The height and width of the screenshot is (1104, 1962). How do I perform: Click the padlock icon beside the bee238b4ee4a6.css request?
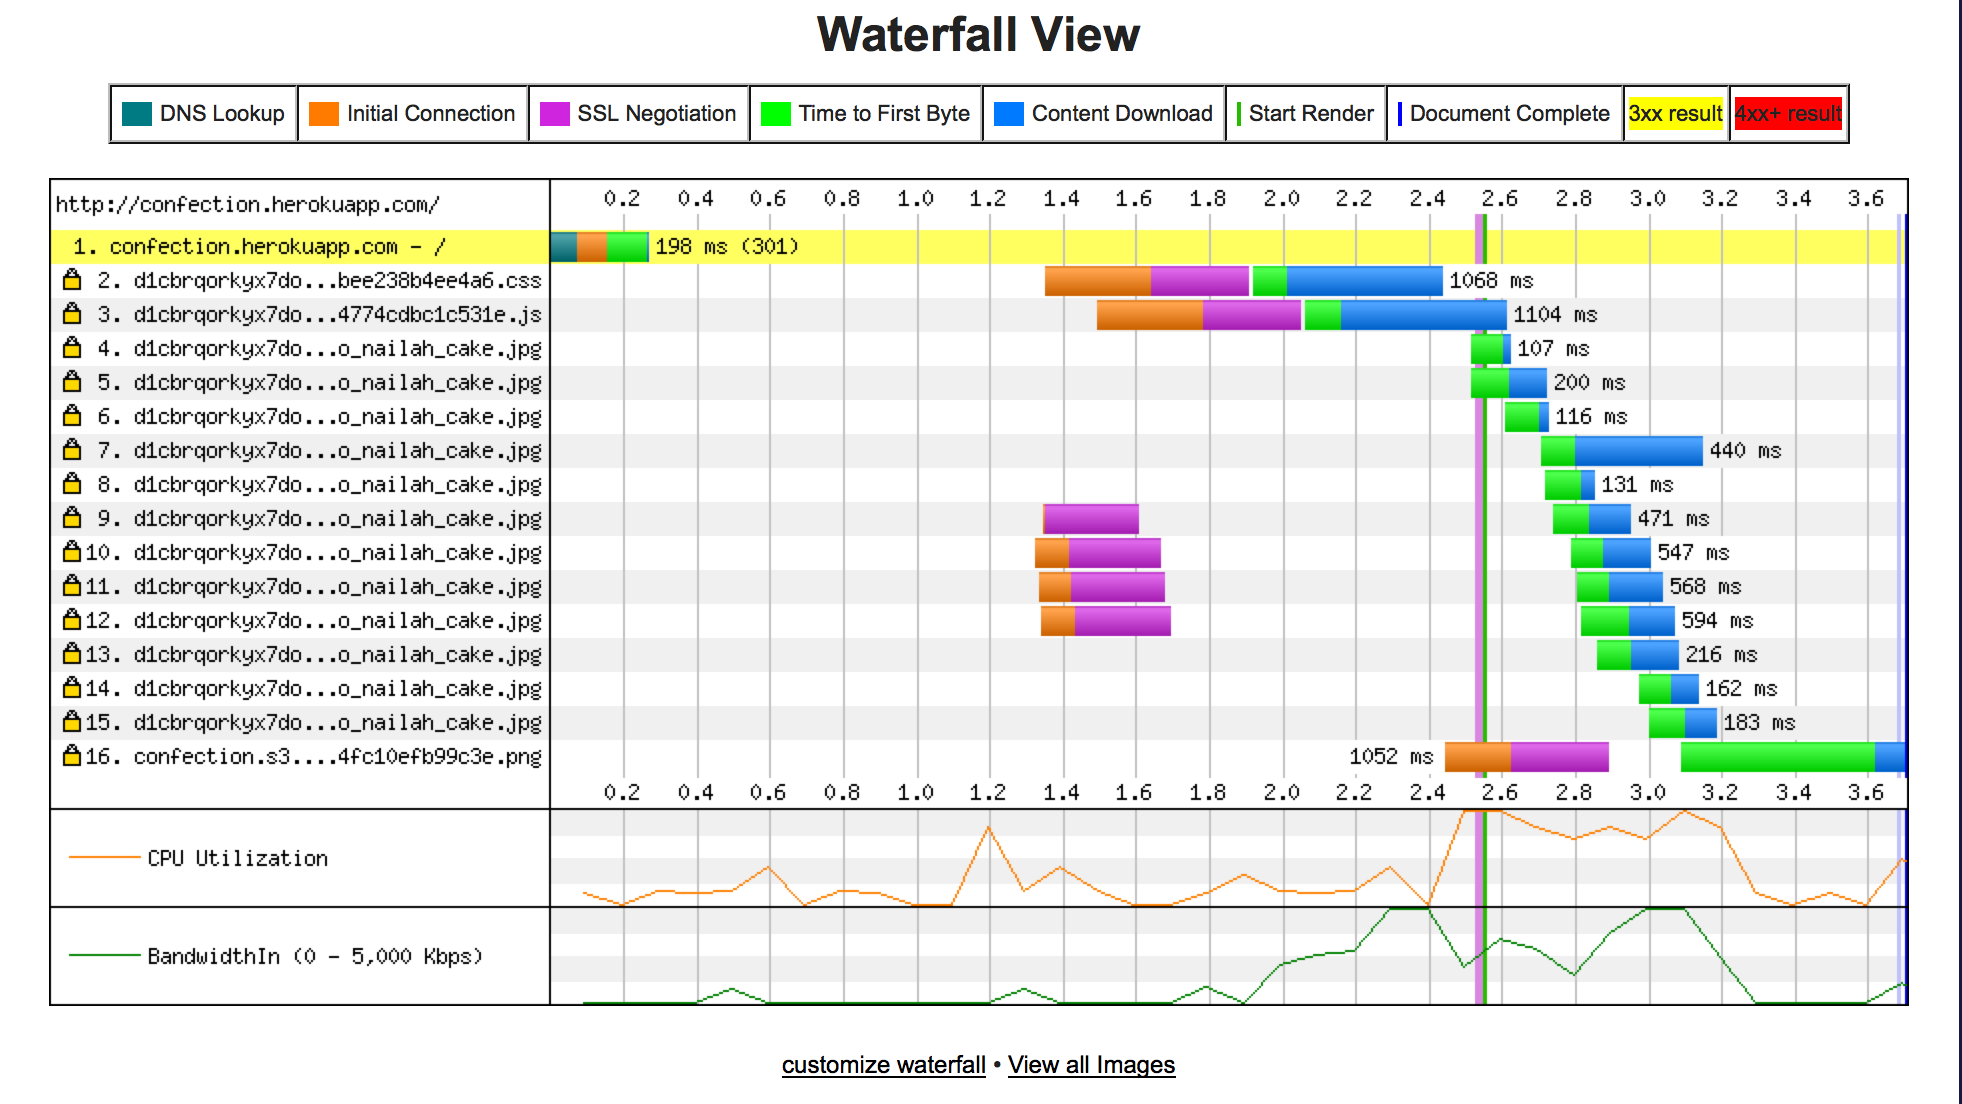click(71, 280)
